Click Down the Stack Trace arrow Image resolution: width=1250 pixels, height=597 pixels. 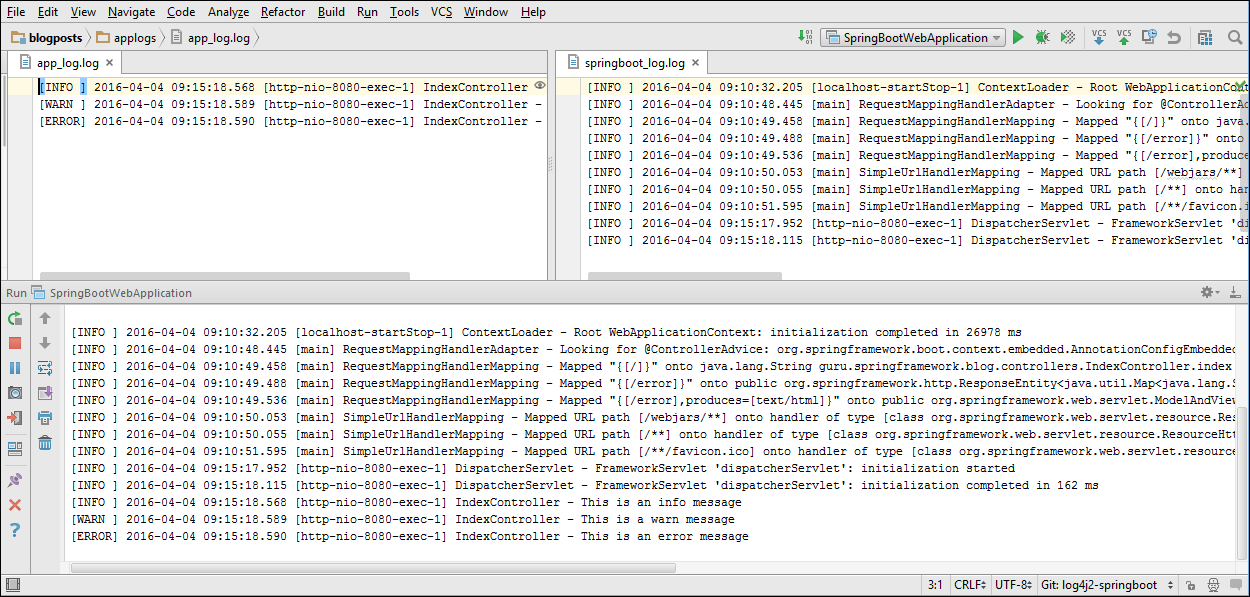[x=45, y=343]
